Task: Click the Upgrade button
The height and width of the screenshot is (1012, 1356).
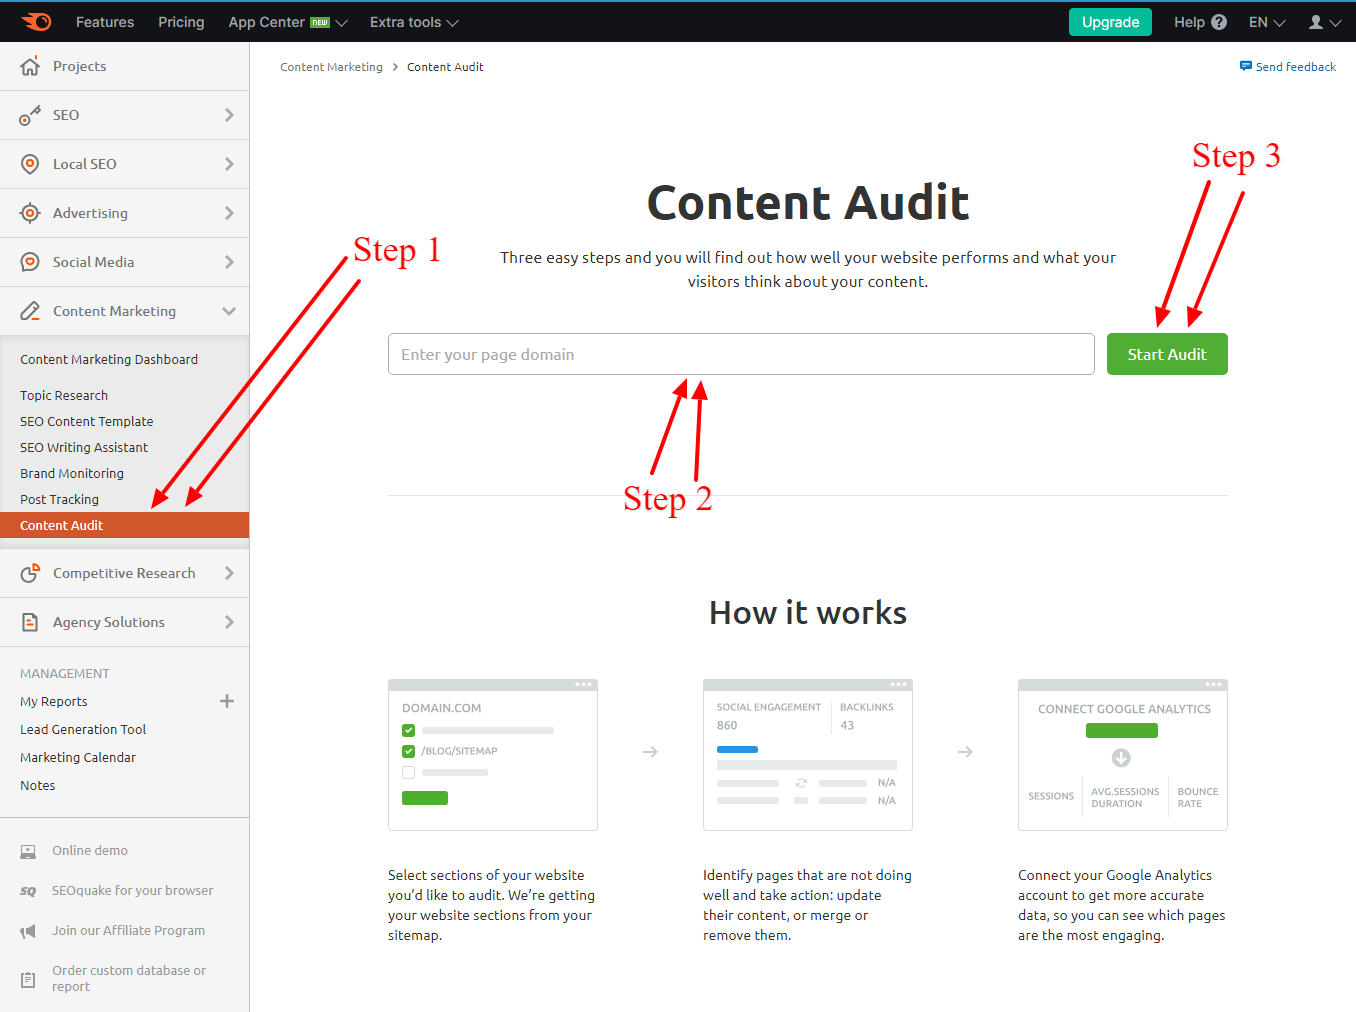Action: click(1110, 22)
